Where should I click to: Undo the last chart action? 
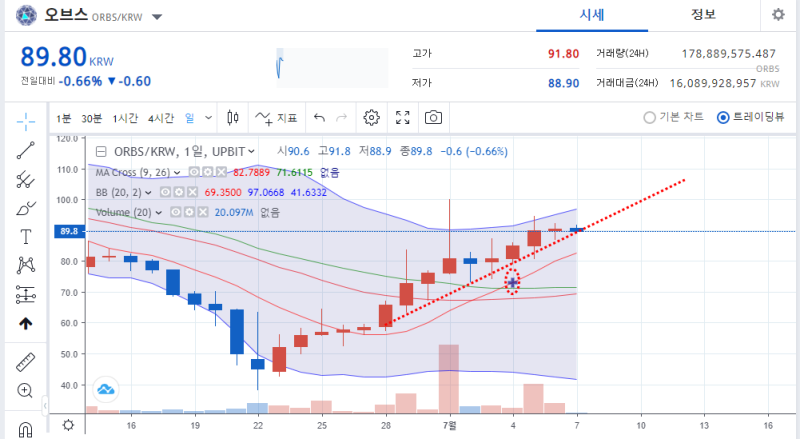pyautogui.click(x=319, y=118)
